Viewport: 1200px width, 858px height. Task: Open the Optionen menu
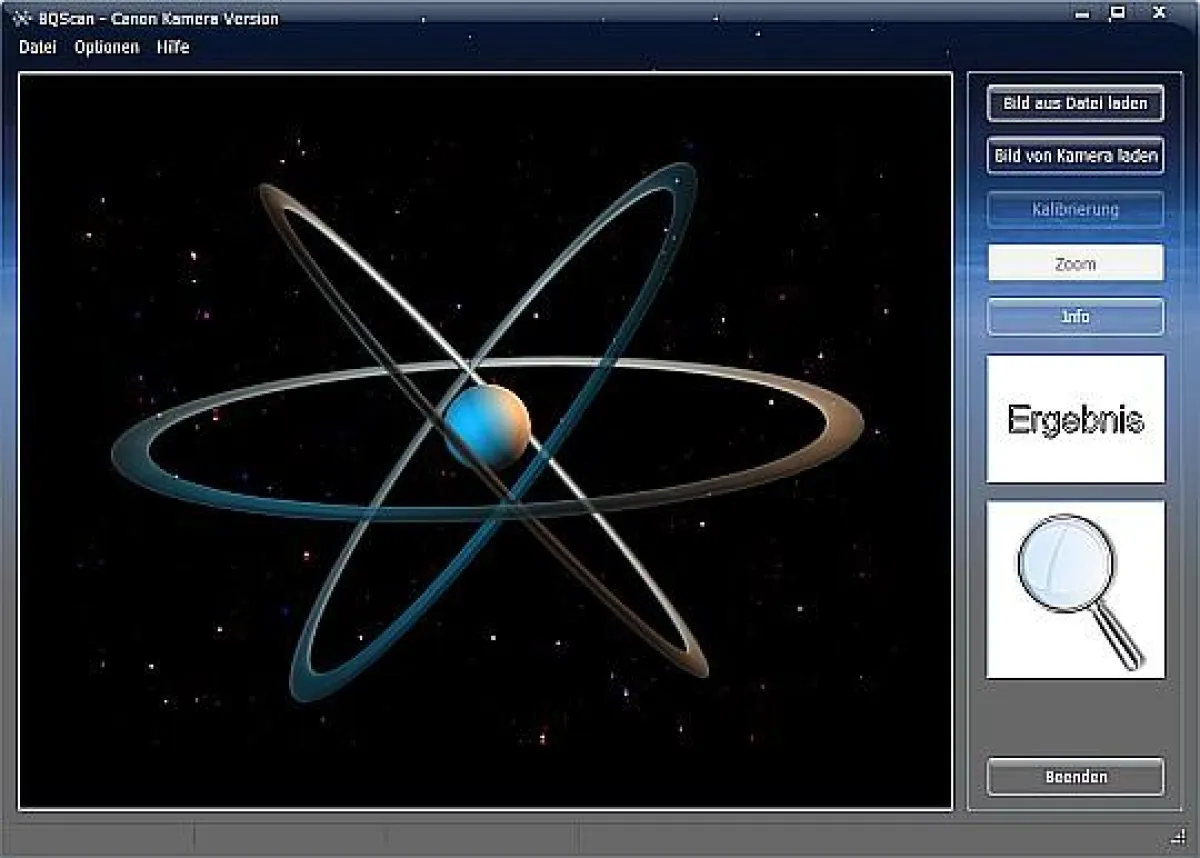(x=105, y=47)
